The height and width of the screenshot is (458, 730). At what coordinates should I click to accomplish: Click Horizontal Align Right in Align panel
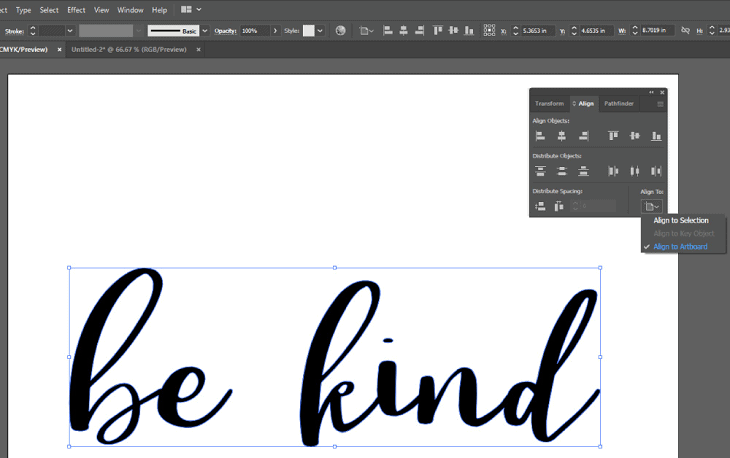(583, 136)
